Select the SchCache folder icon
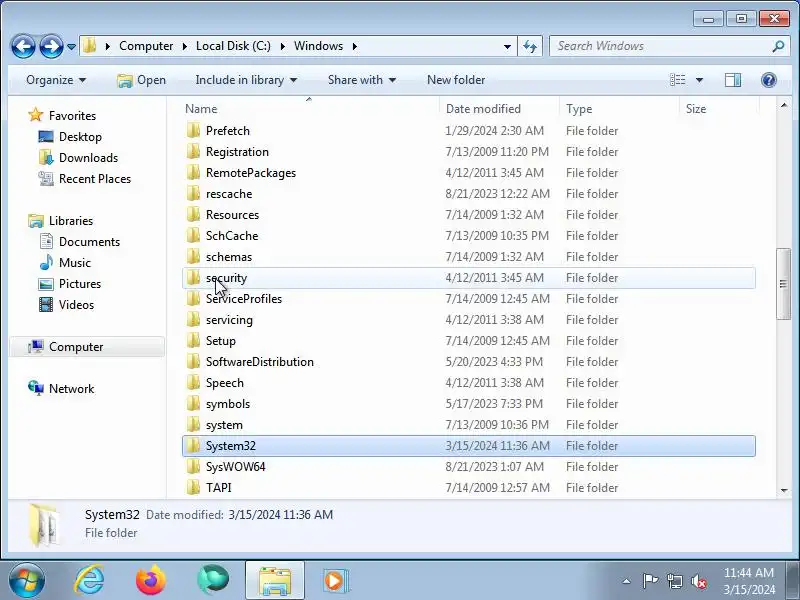The image size is (800, 600). click(x=193, y=236)
